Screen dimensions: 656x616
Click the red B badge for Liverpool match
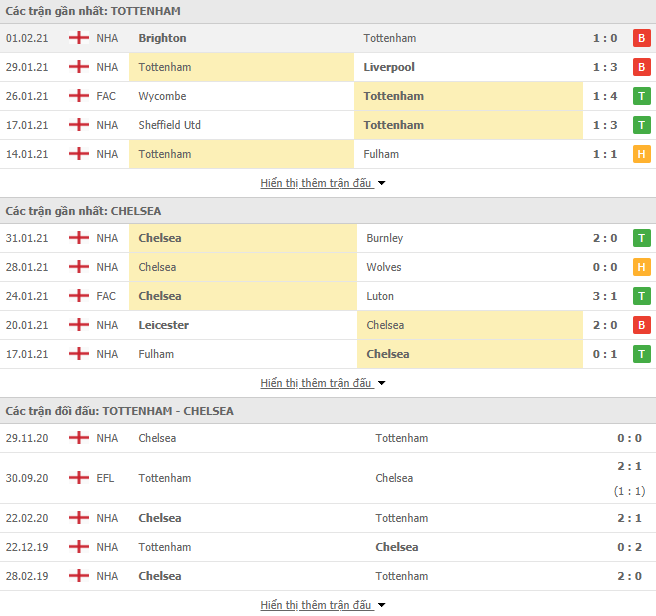point(641,67)
